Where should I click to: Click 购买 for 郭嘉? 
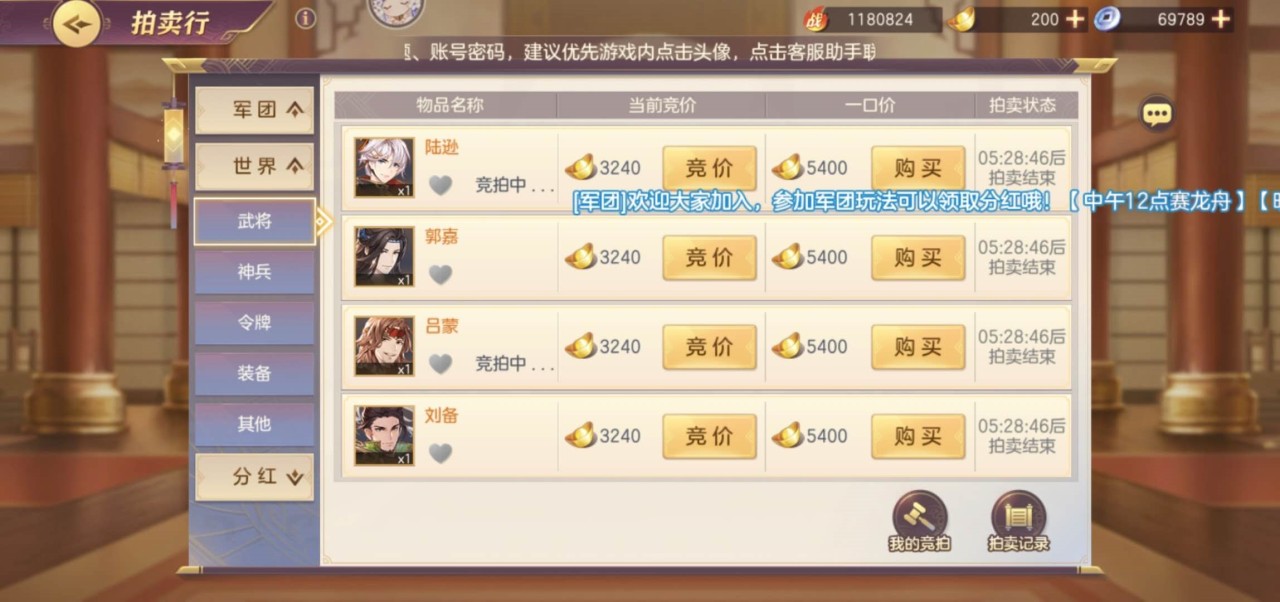coord(918,258)
